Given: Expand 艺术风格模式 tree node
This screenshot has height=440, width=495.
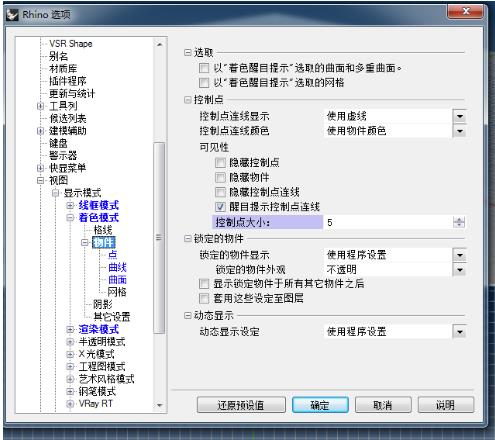Looking at the screenshot, I should (70, 379).
